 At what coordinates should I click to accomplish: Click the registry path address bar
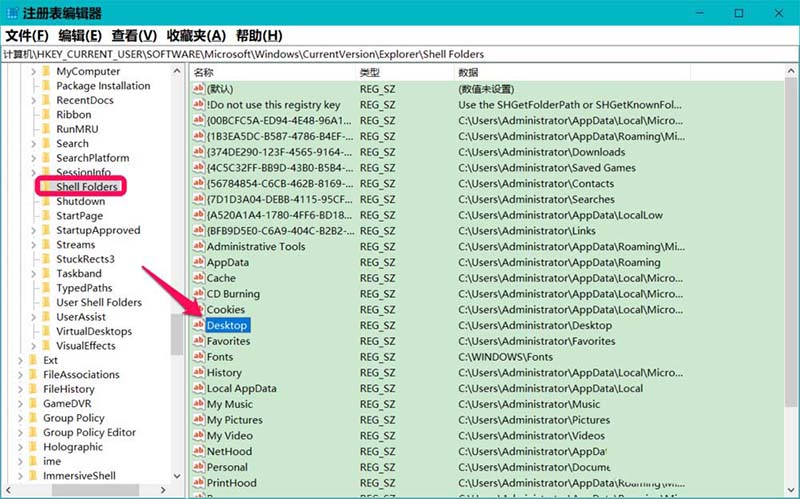[x=400, y=54]
